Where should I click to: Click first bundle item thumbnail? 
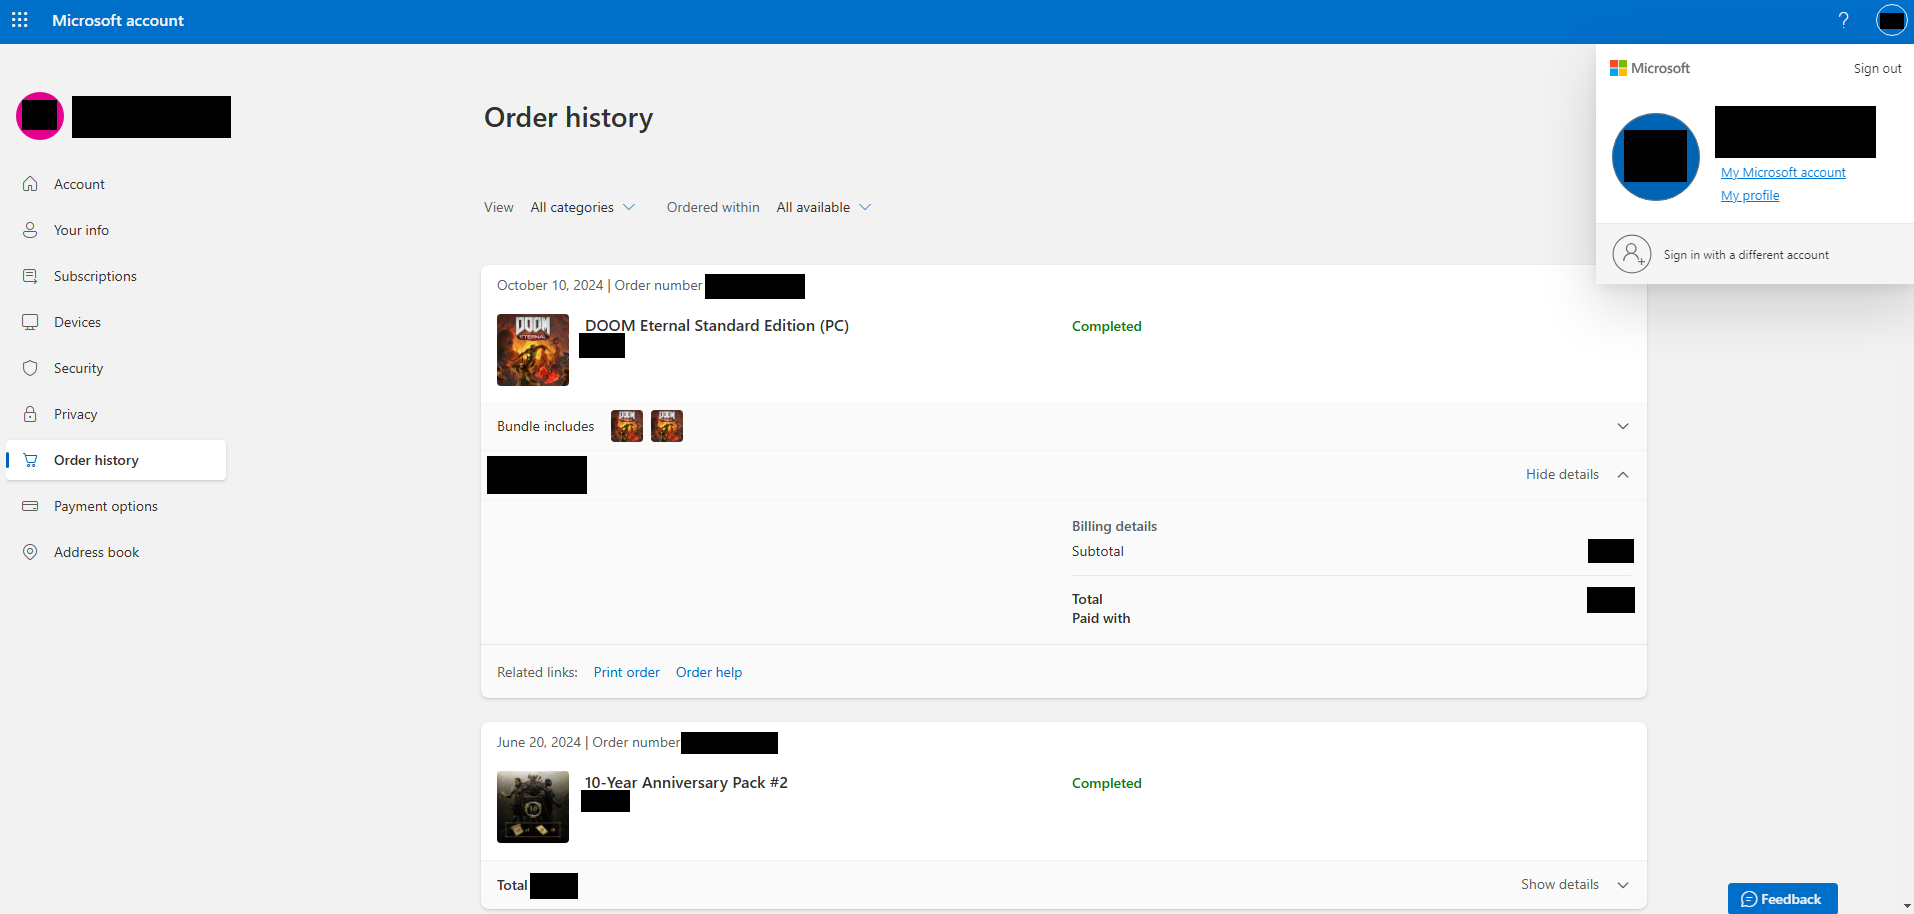click(627, 426)
